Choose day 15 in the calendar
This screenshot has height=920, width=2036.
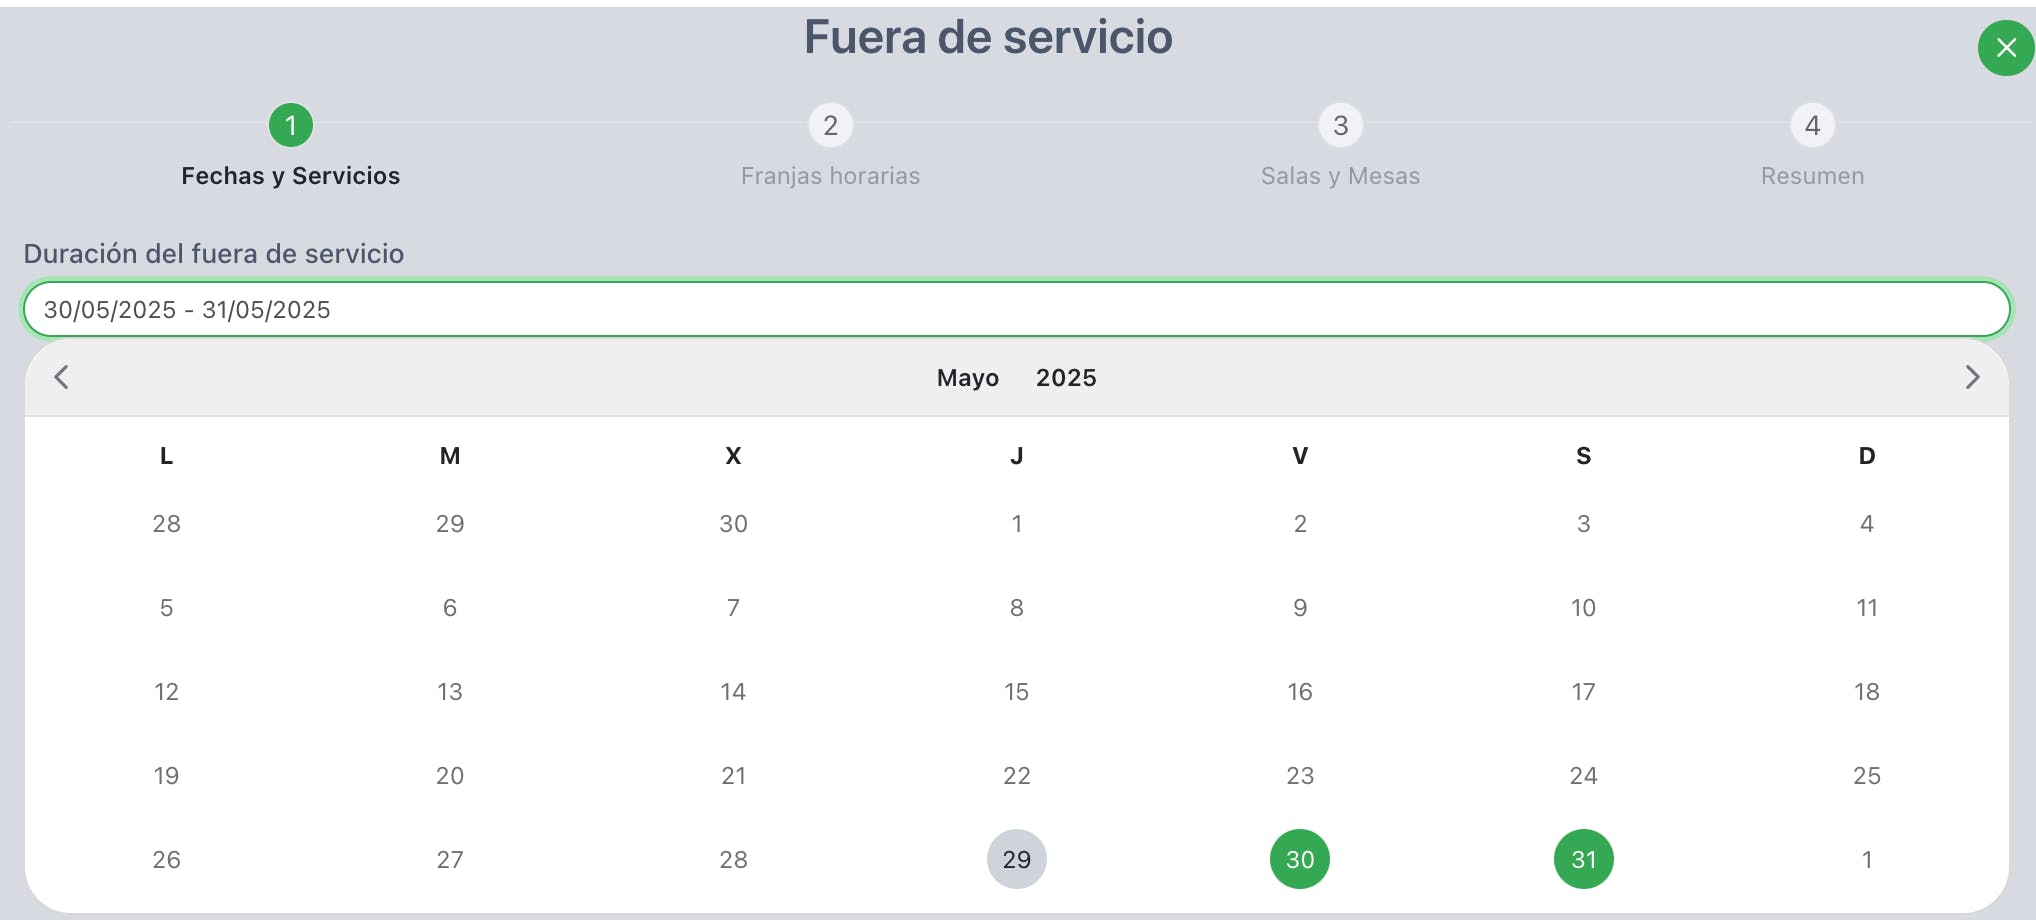click(x=1016, y=691)
